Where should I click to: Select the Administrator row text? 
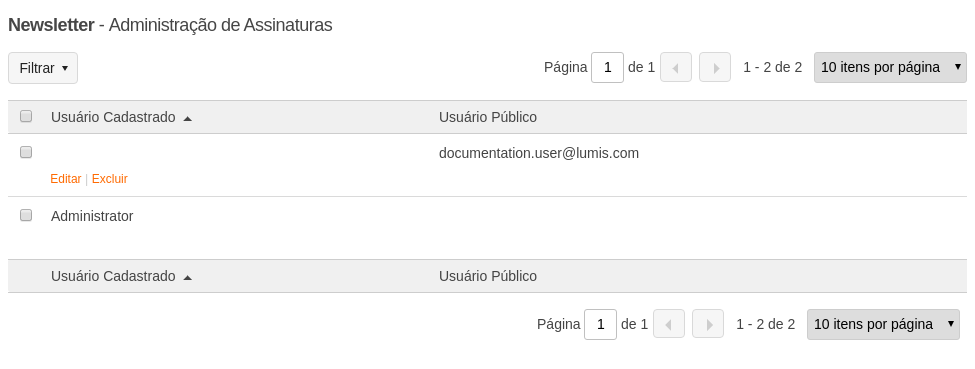(92, 216)
